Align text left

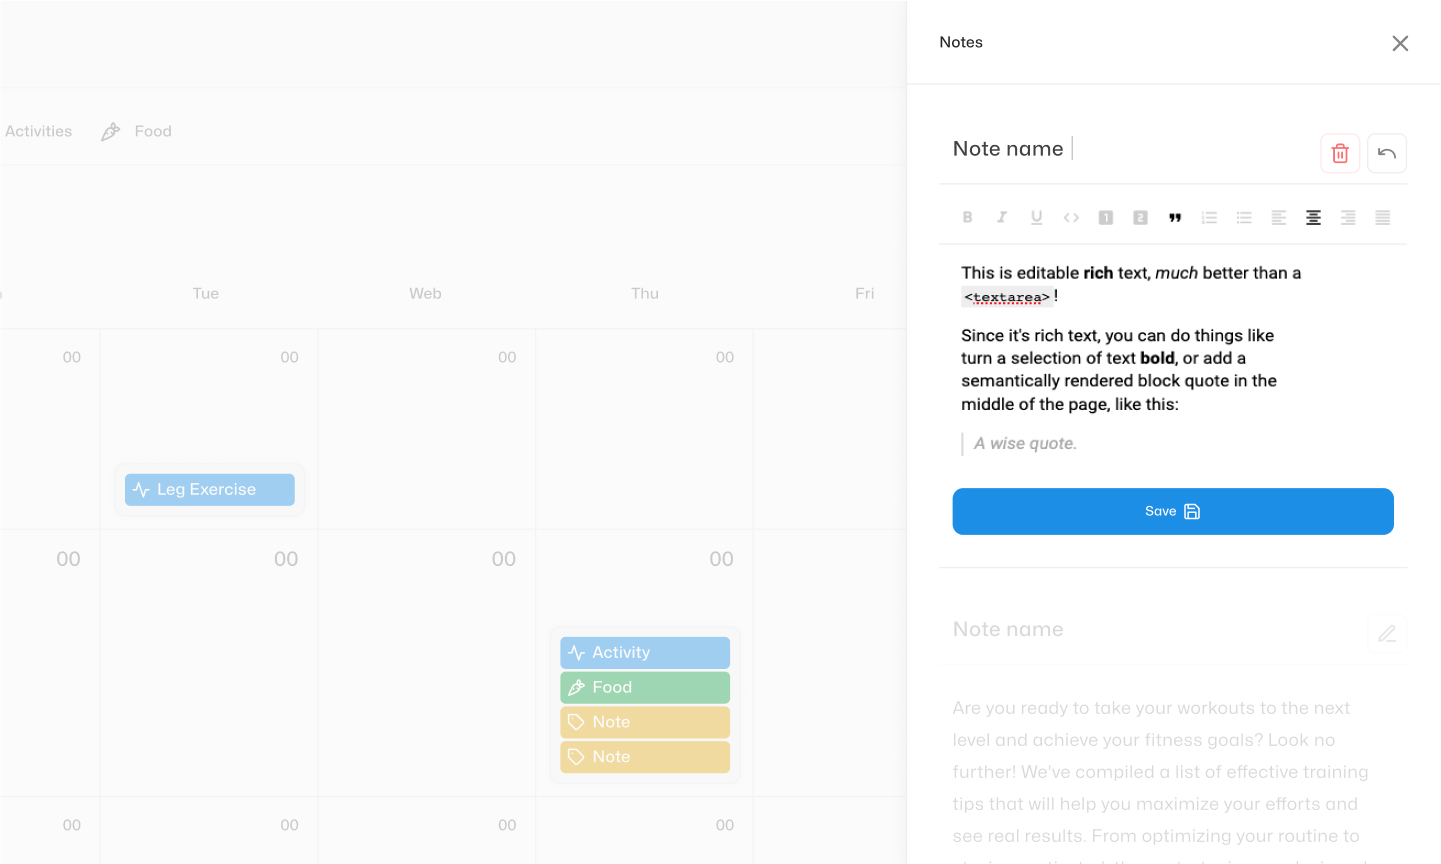pyautogui.click(x=1278, y=217)
